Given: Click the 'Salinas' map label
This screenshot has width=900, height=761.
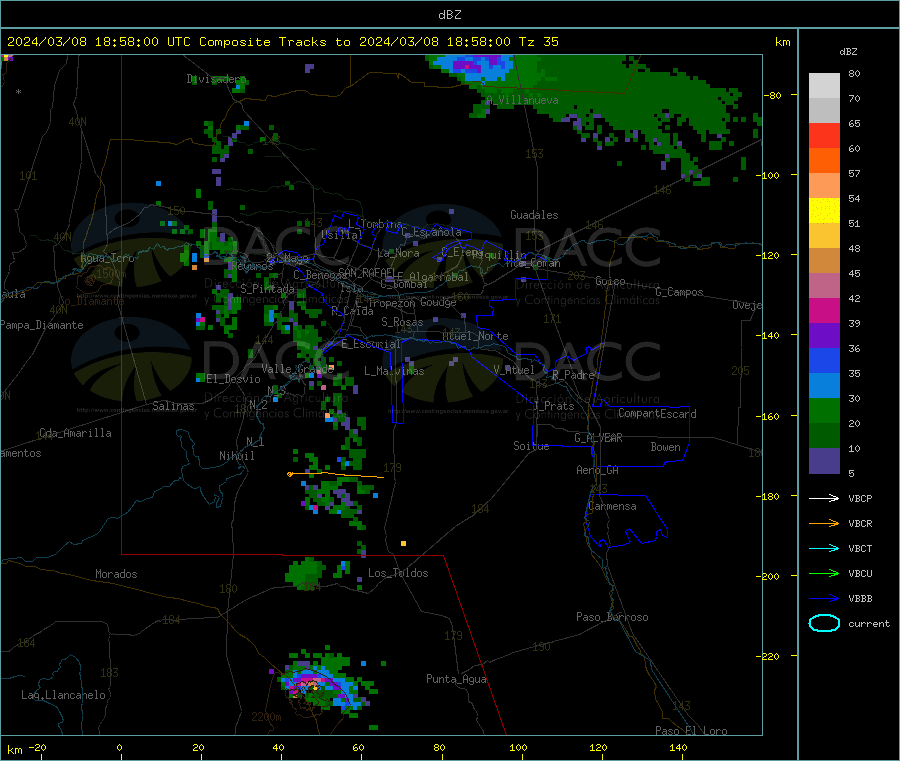Looking at the screenshot, I should [x=173, y=406].
